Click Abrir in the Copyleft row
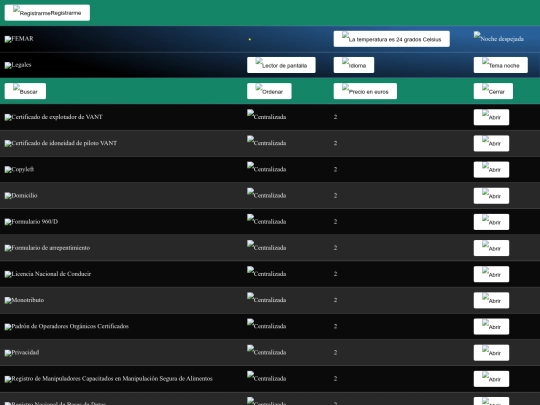540x405 pixels. coord(491,170)
